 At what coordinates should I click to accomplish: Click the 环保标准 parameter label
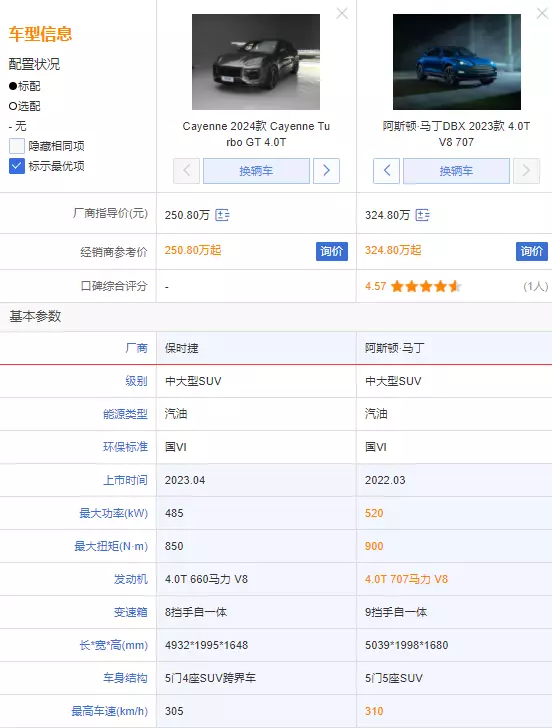point(125,447)
